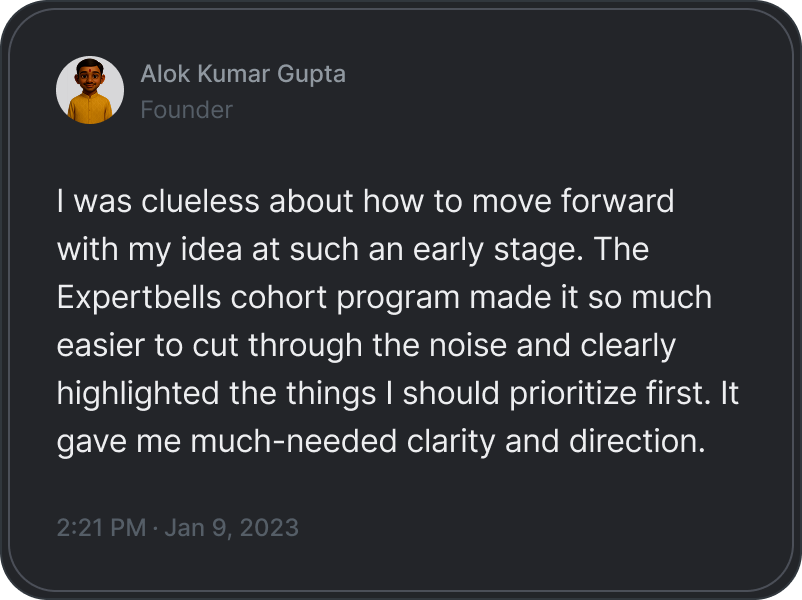Click the dot separator between time and date
The width and height of the screenshot is (802, 600).
155,528
